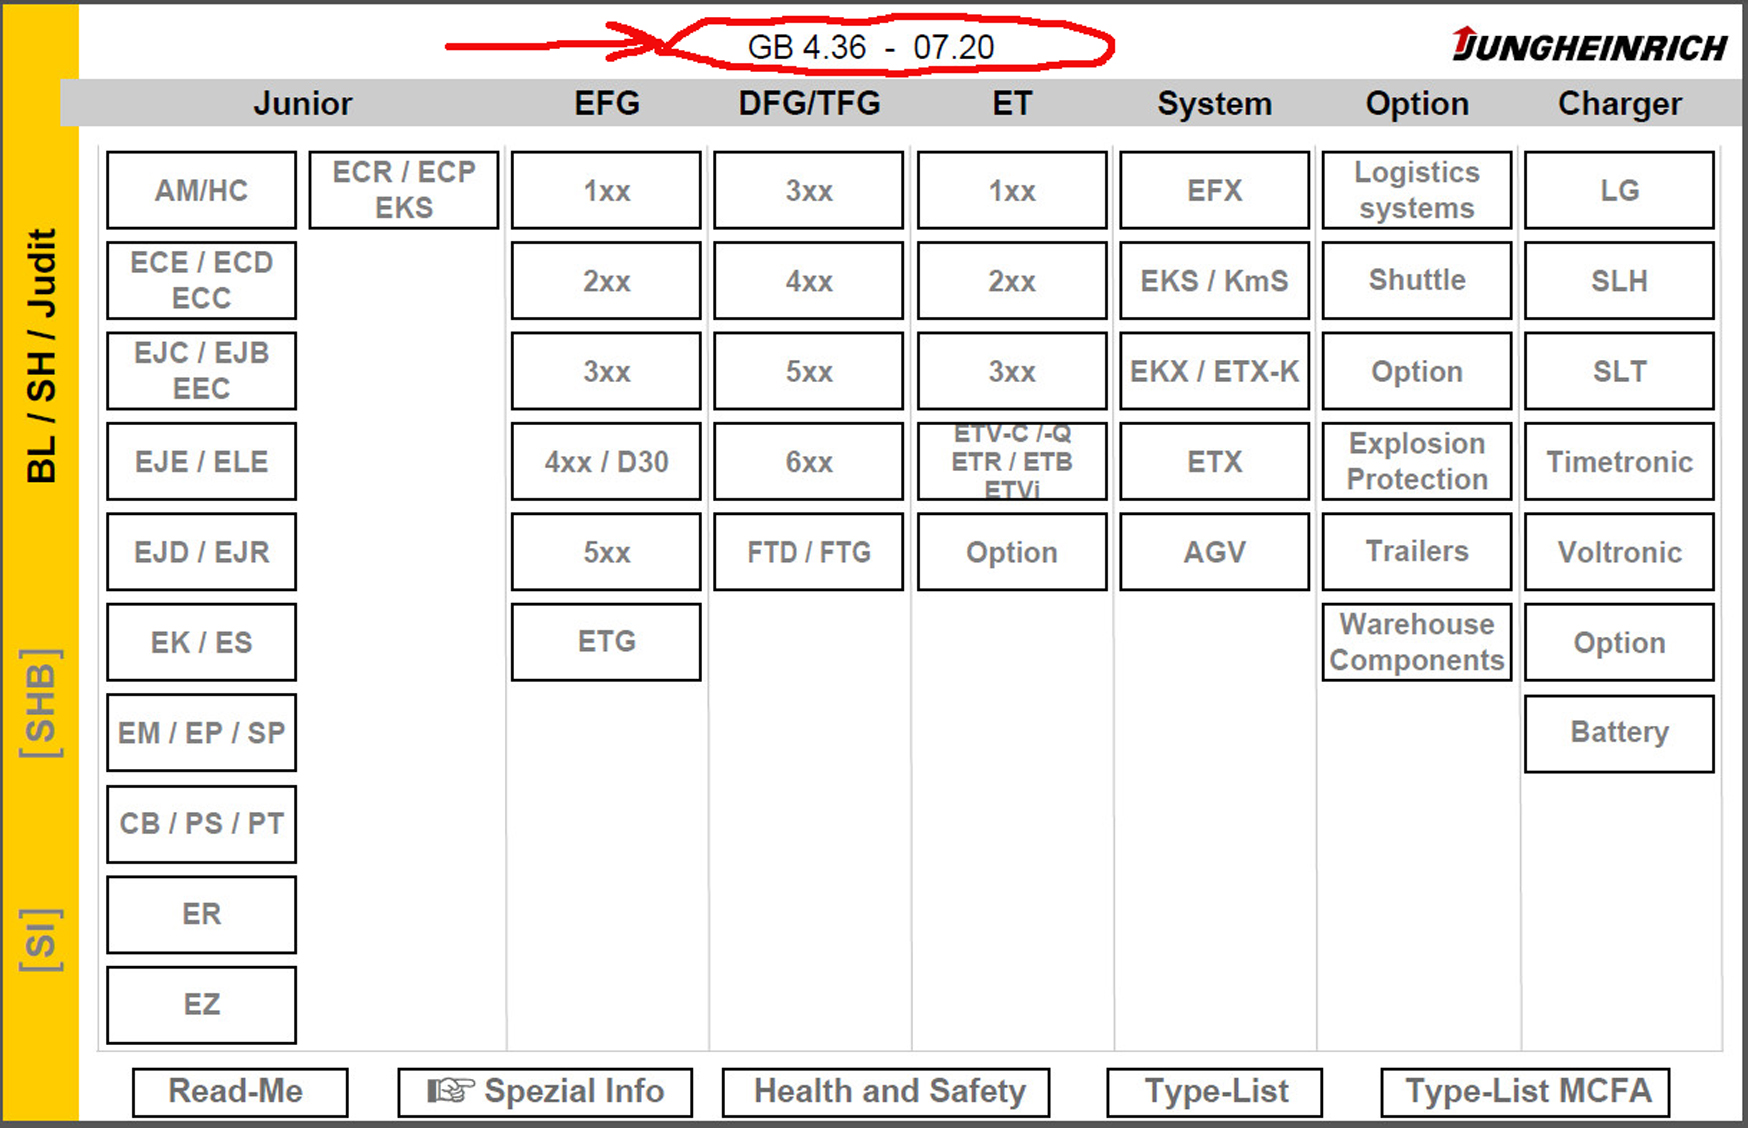Open the Read-Me button

pyautogui.click(x=240, y=1091)
